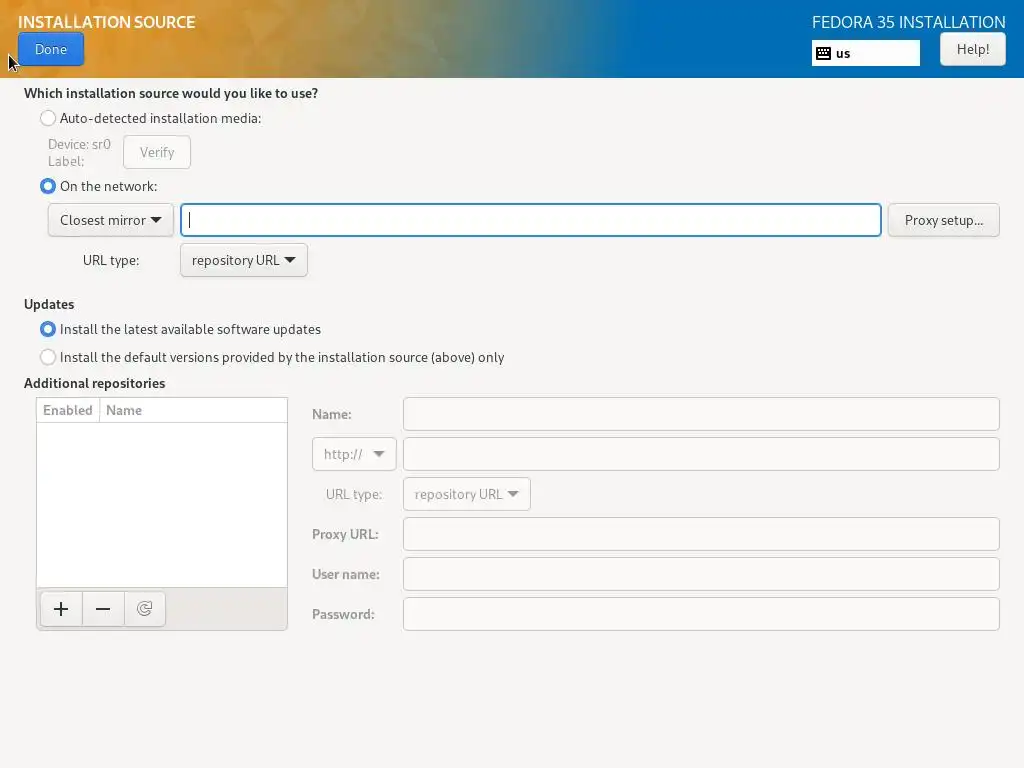Screen dimensions: 1024x768
Task: Click the Done button
Action: click(x=51, y=49)
